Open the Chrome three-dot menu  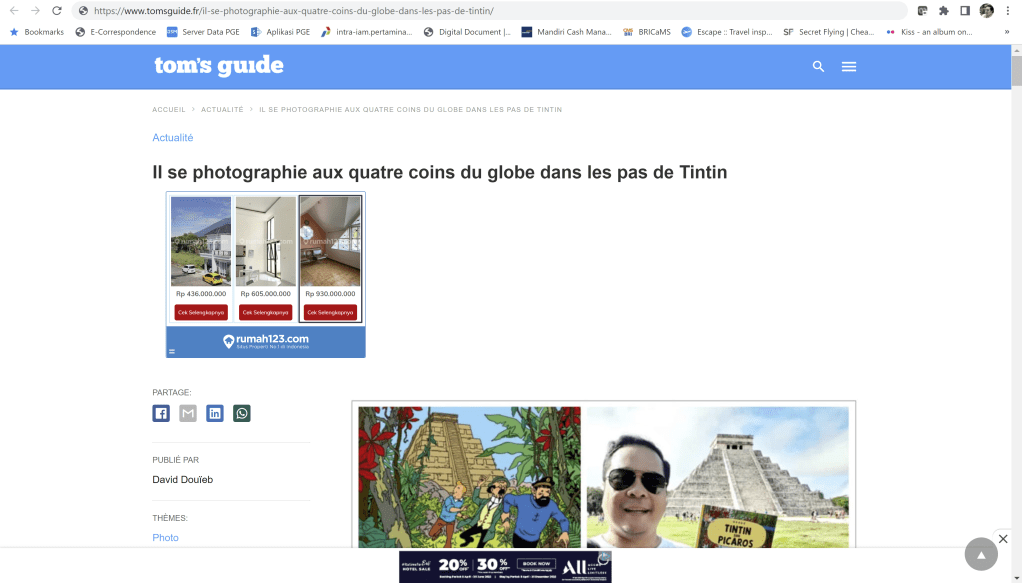coord(1009,11)
